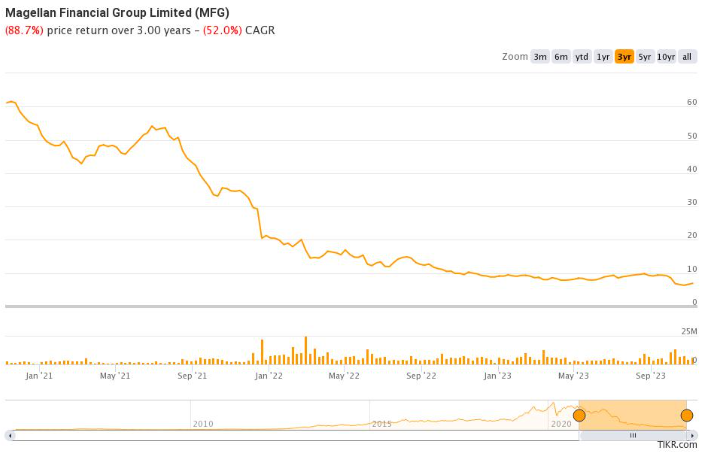Select the ytd zoom range
706x455 pixels.
(x=582, y=57)
